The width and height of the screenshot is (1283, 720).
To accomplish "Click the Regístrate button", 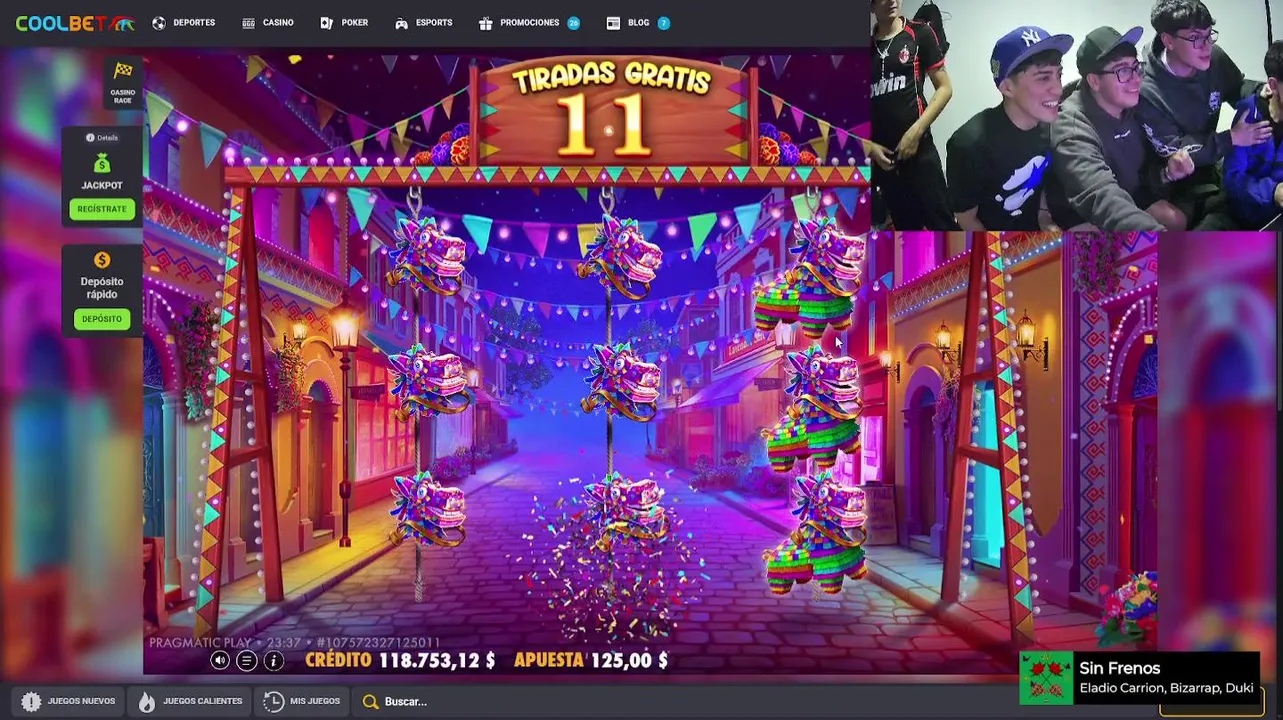I will pos(102,209).
